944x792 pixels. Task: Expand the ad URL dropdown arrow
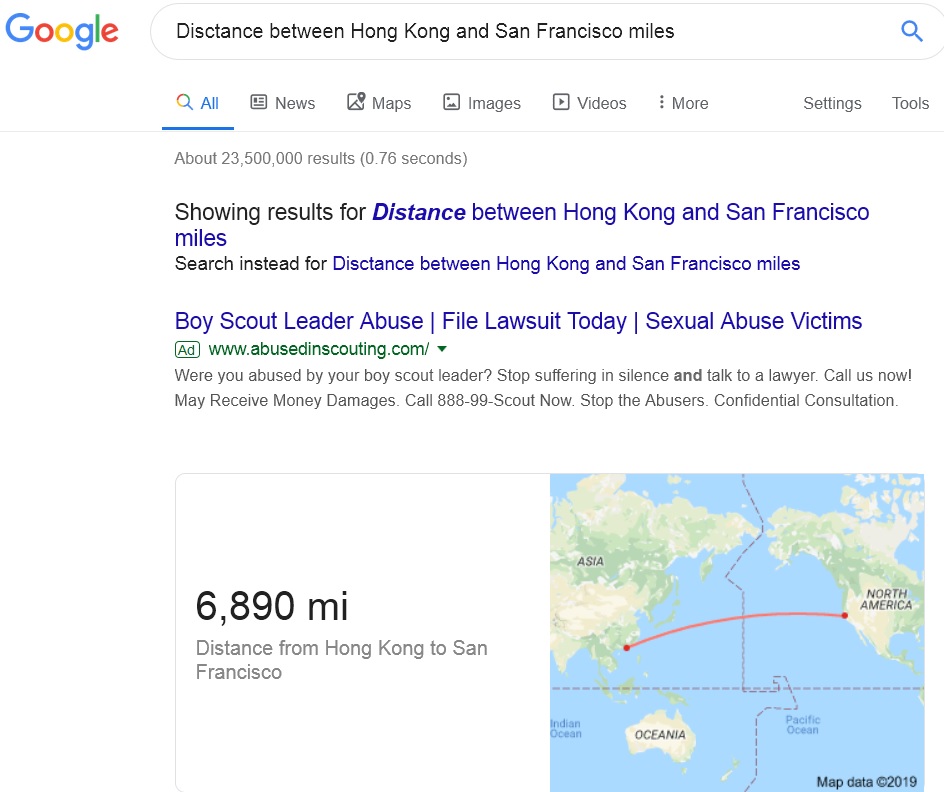click(x=442, y=349)
